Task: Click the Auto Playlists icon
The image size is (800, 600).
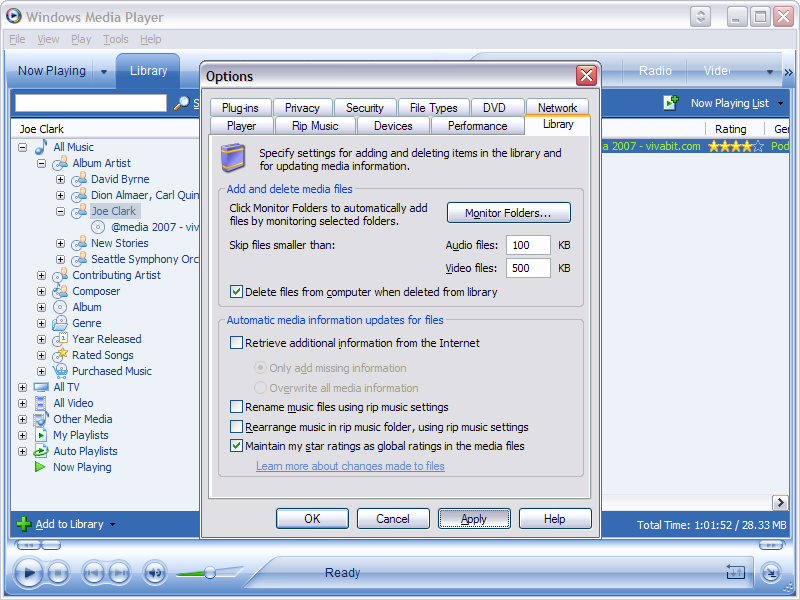Action: pos(41,451)
